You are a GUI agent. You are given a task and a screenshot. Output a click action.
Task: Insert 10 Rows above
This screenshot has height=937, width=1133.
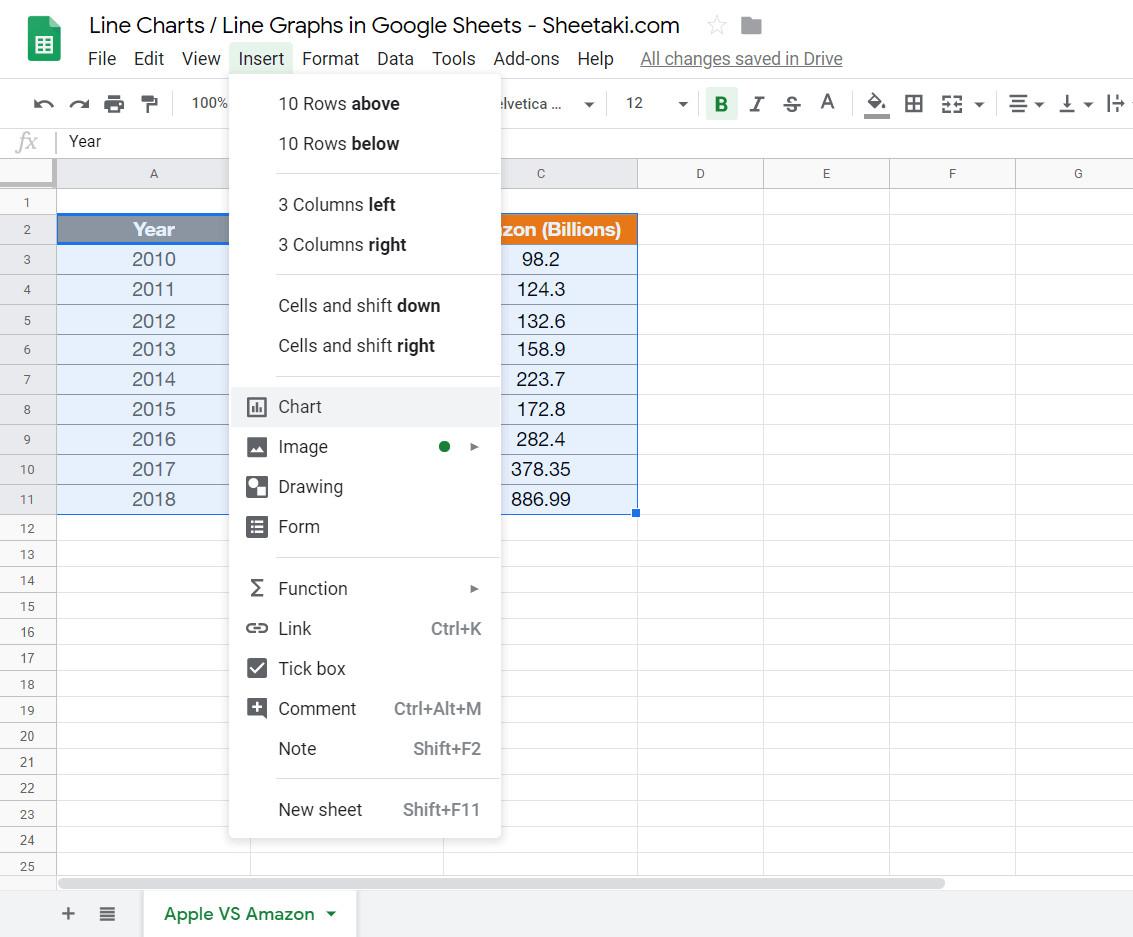339,103
